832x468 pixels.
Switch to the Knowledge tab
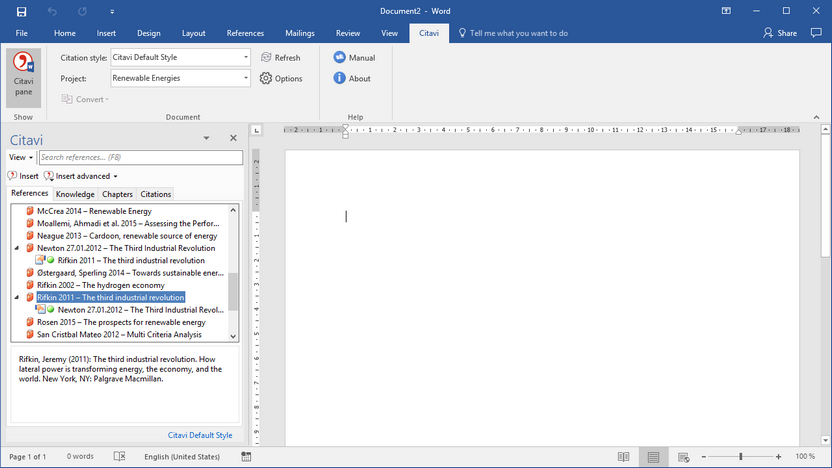pos(75,194)
